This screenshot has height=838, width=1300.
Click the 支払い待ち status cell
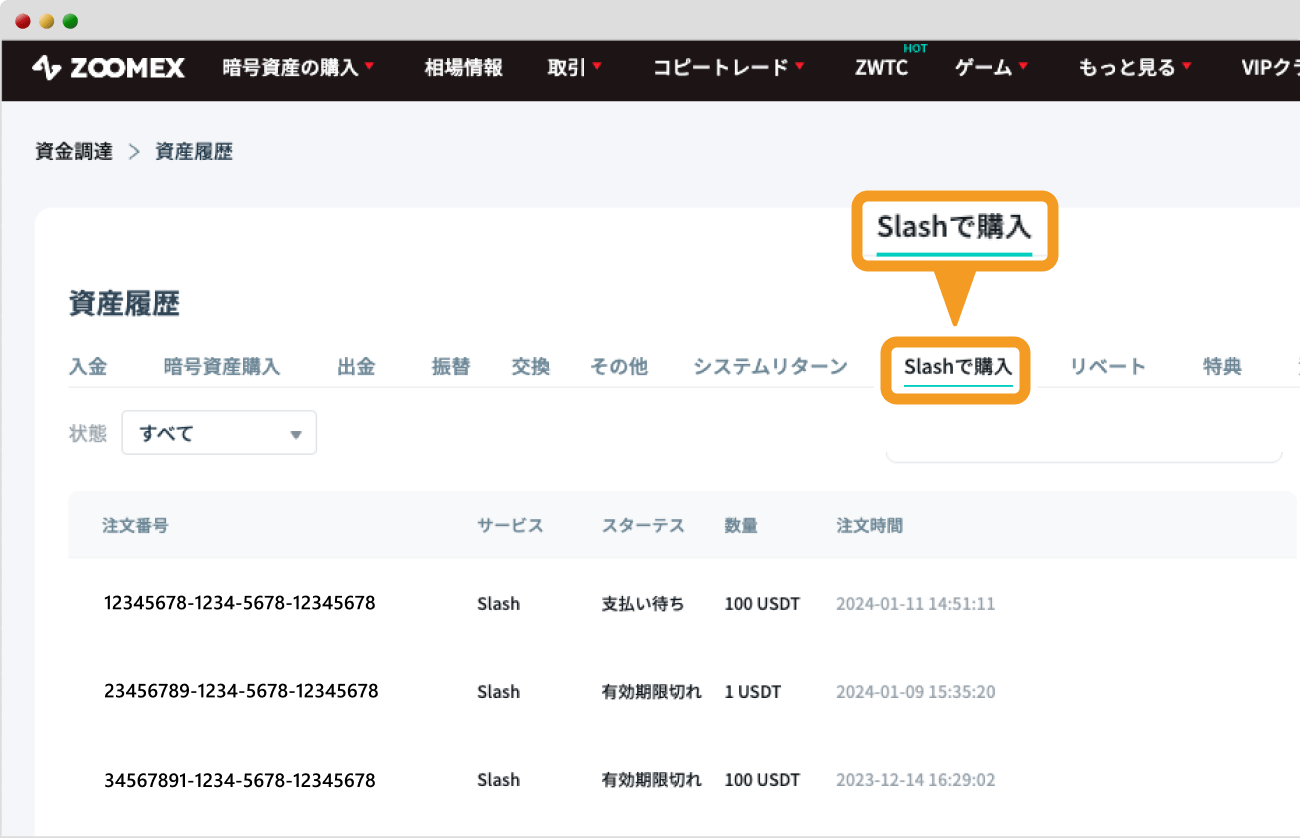[x=643, y=604]
